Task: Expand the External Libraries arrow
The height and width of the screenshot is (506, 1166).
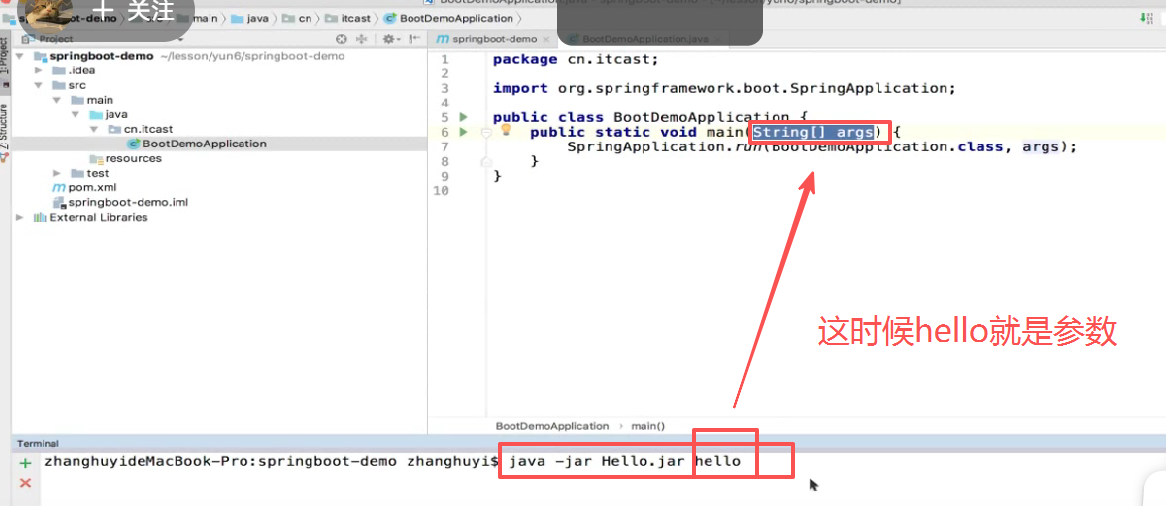Action: [20, 217]
